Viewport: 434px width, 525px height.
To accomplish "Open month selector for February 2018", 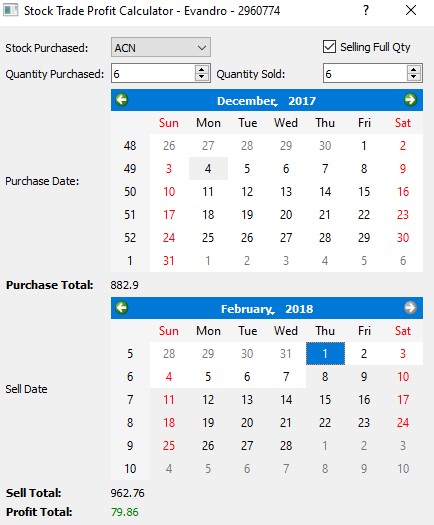I will 247,309.
